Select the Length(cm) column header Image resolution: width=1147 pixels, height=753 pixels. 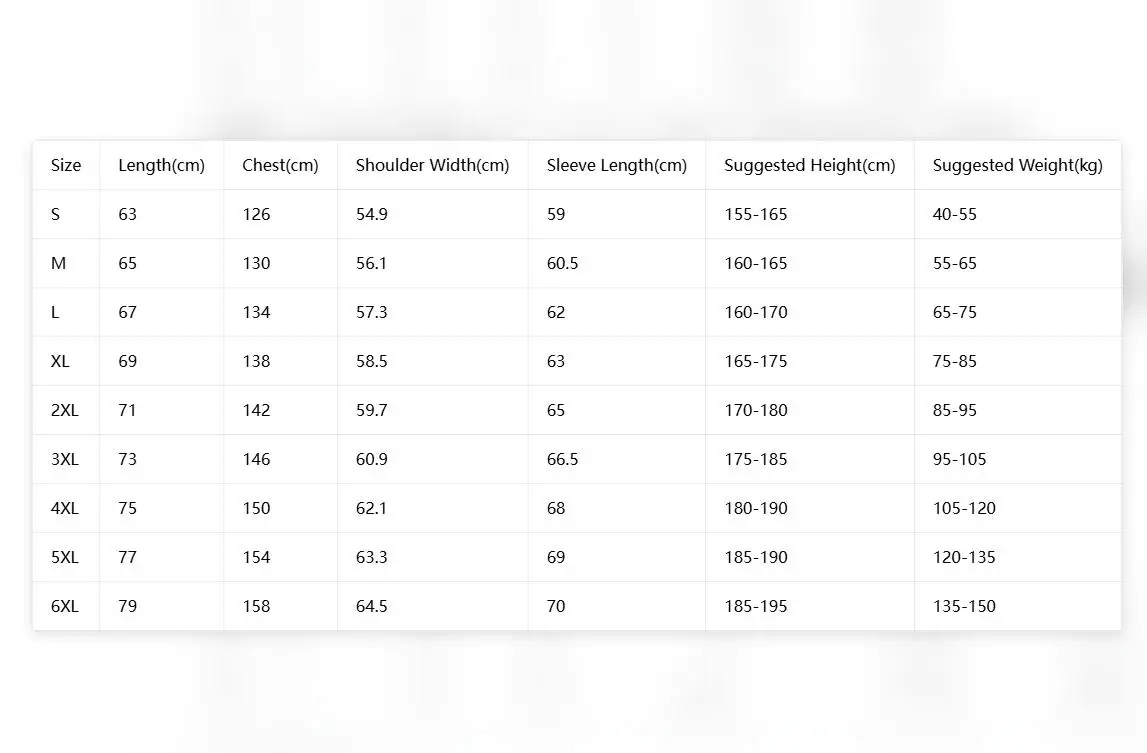click(162, 165)
